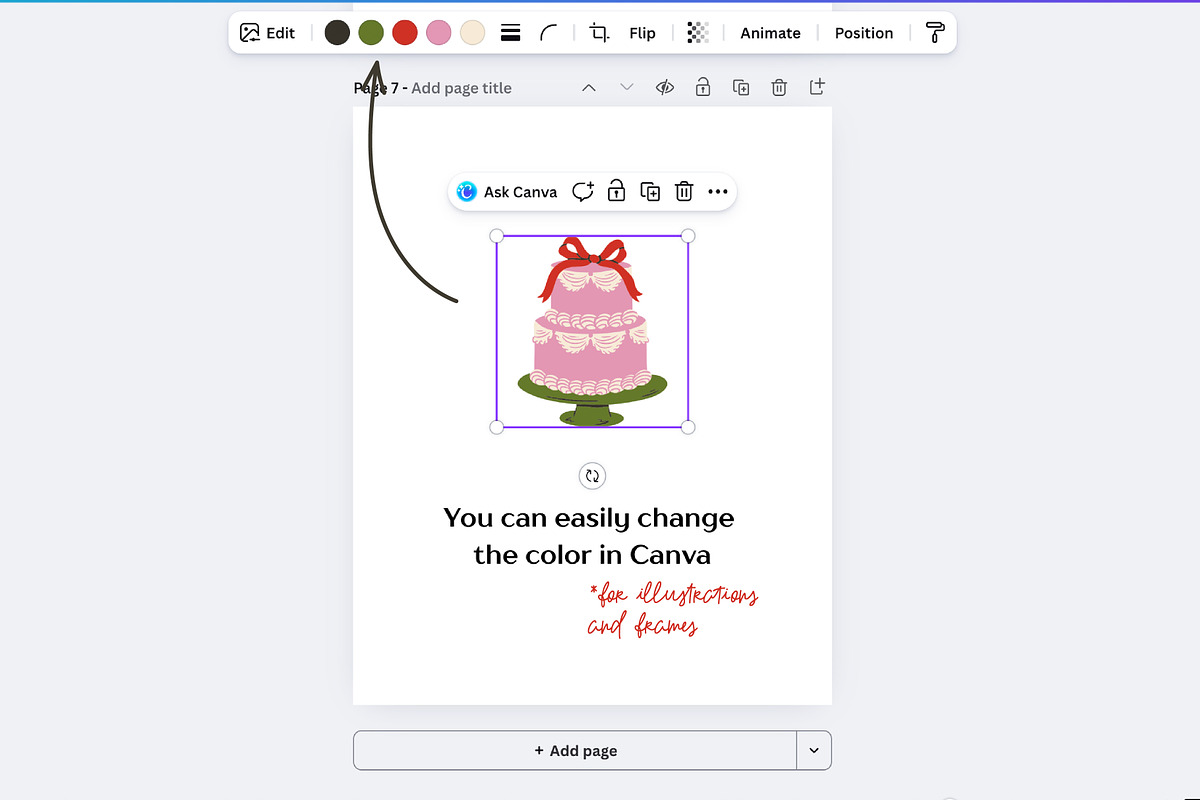Duplicate page 7
Screen dimensions: 1200x800
pyautogui.click(x=741, y=88)
